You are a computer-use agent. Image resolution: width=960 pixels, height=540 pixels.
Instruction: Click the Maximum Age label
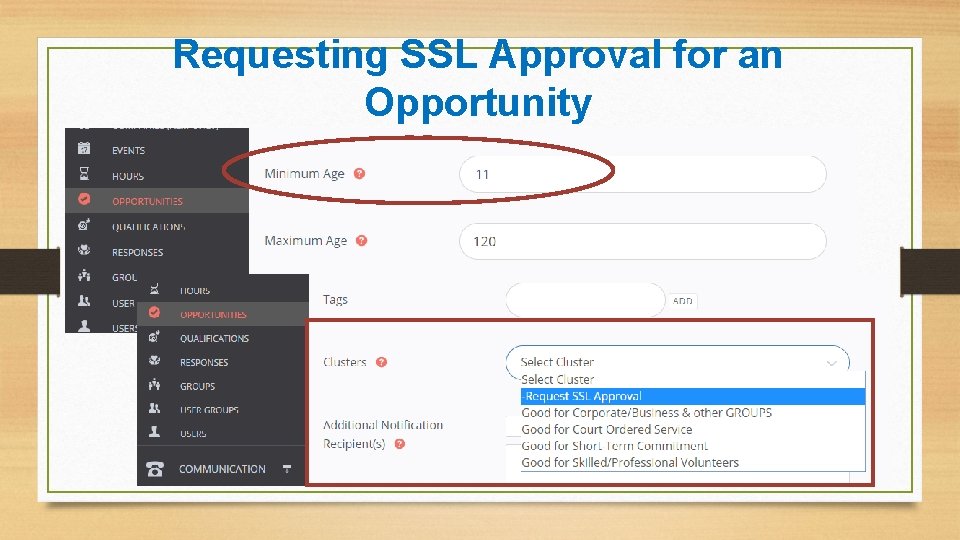pyautogui.click(x=306, y=241)
